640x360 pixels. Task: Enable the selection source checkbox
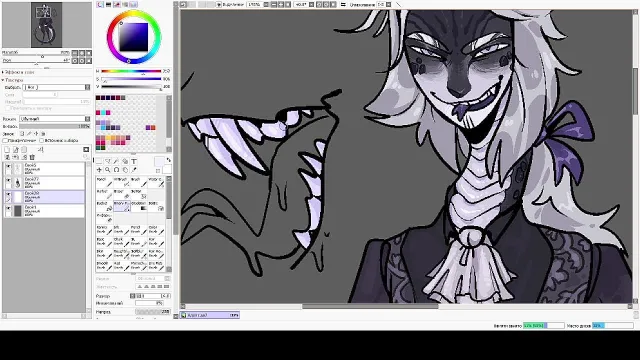(x=42, y=140)
